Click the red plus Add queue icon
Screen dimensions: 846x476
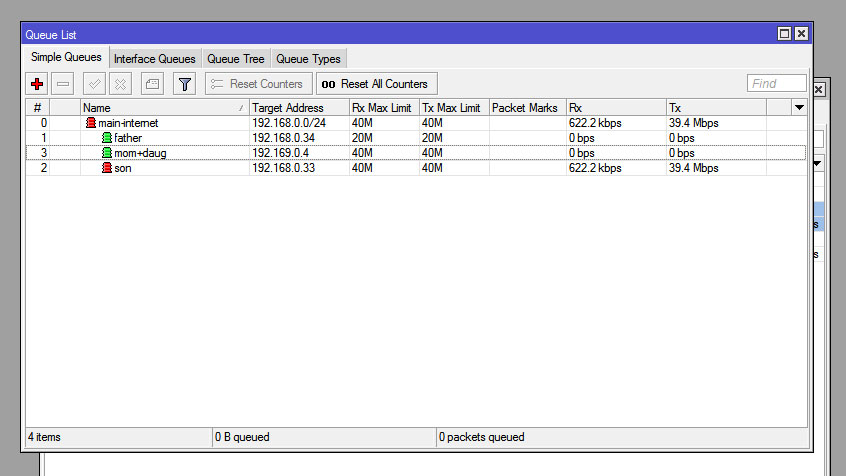click(37, 84)
